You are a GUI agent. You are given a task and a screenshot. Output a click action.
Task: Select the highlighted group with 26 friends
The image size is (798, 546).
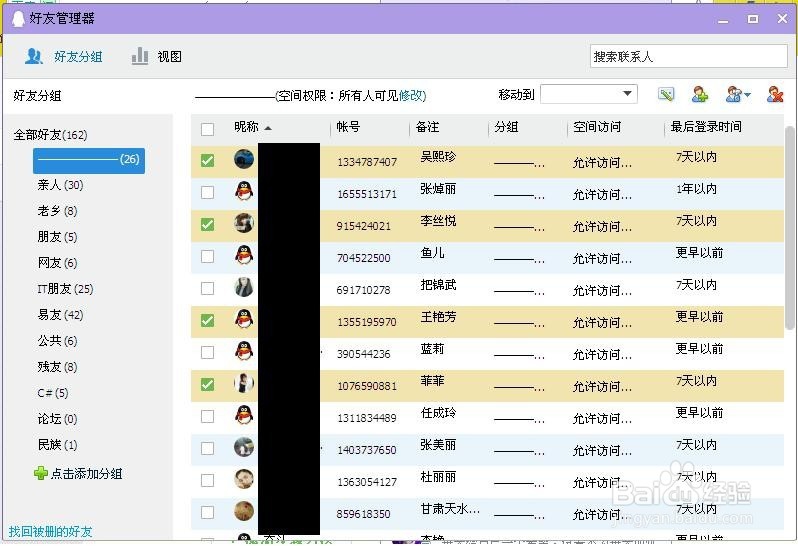coord(89,160)
